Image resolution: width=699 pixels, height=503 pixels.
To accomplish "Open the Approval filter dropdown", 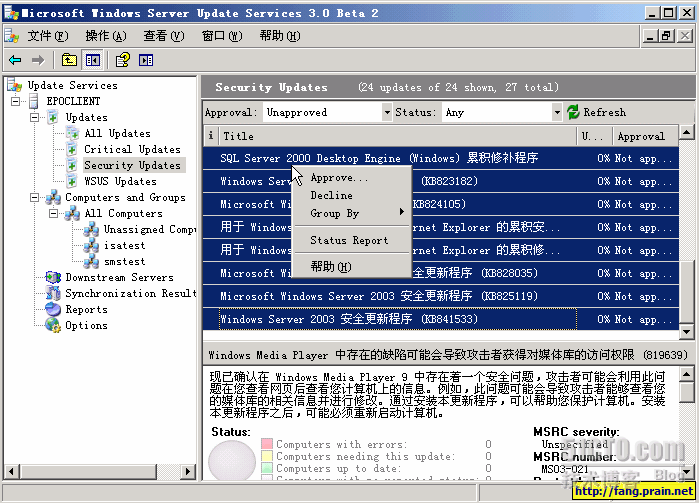I will [x=387, y=112].
